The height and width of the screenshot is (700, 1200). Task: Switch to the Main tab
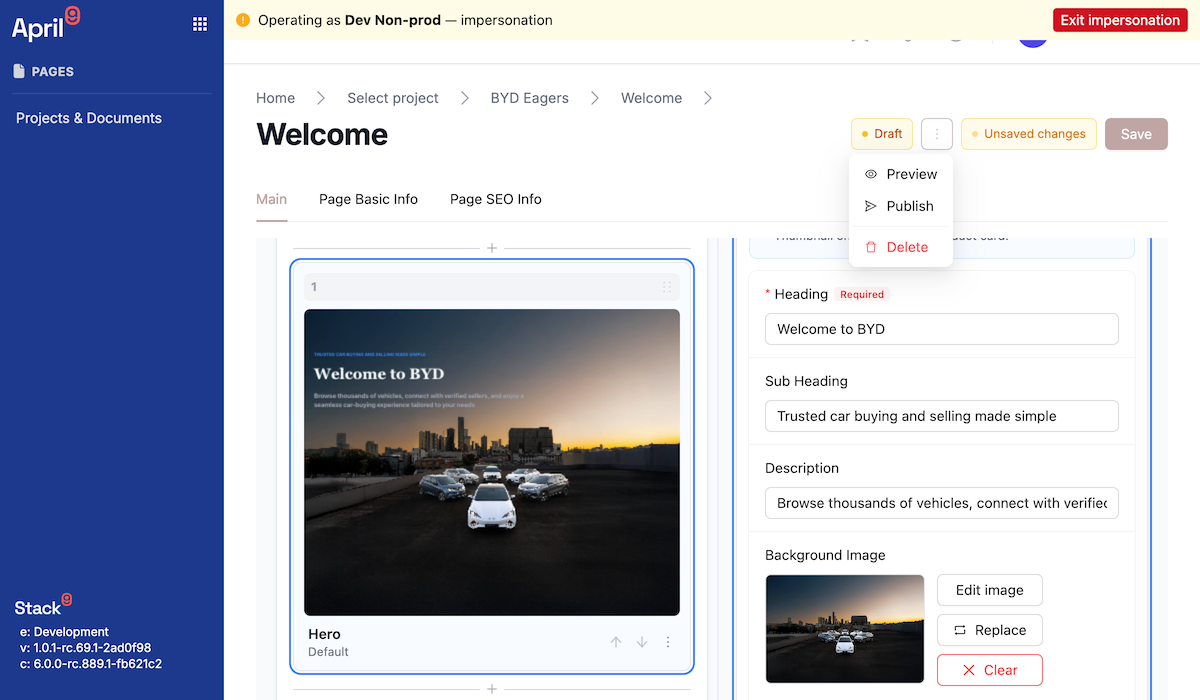[272, 199]
